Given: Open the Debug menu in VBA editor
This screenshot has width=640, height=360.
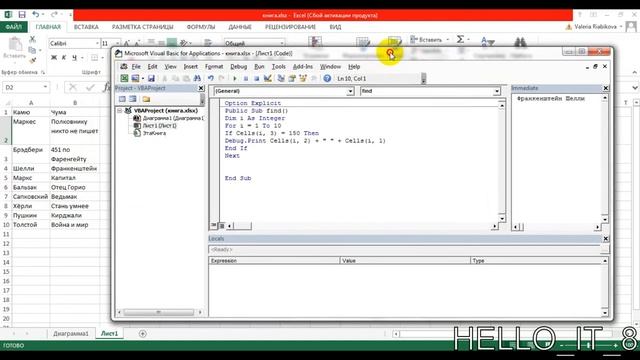Looking at the screenshot, I should (x=238, y=67).
